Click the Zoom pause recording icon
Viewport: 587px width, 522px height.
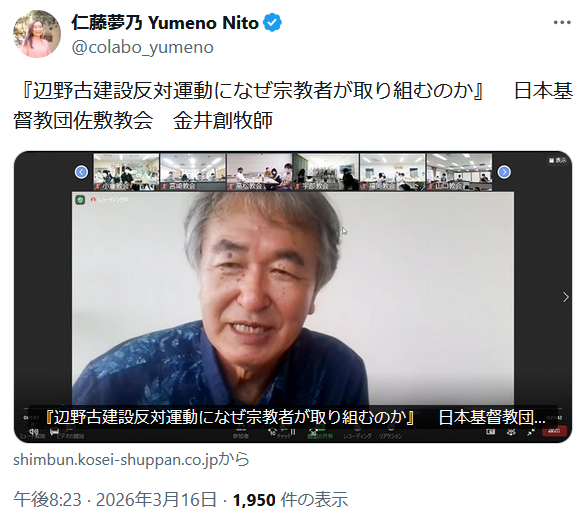[x=293, y=432]
